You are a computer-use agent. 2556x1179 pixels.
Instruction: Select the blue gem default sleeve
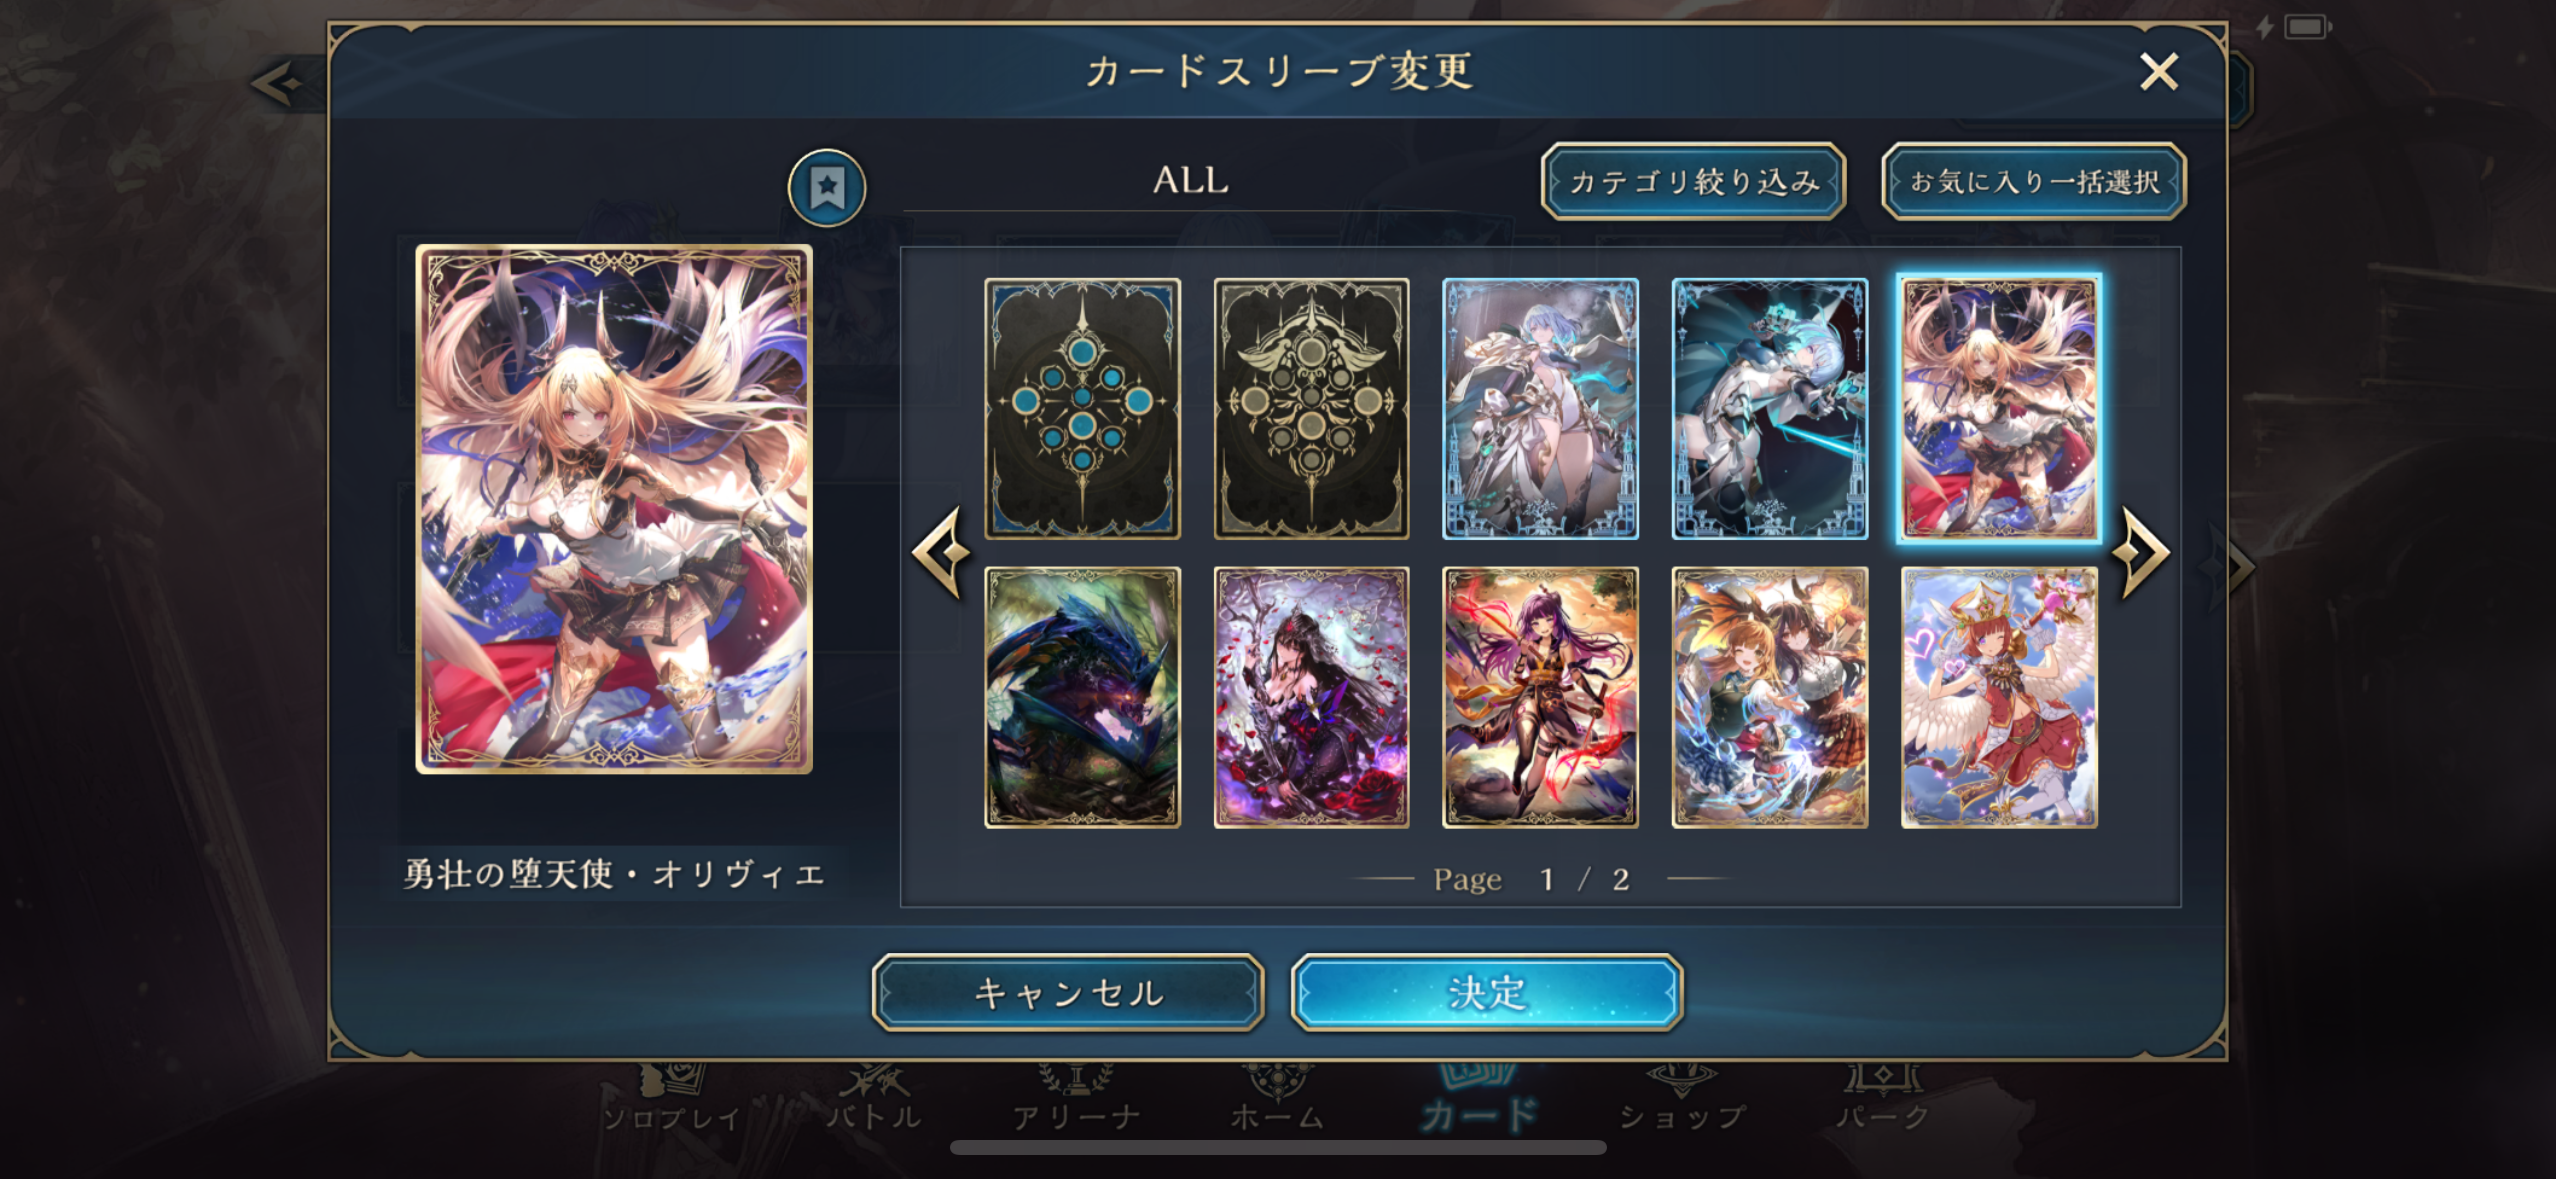[x=1082, y=409]
